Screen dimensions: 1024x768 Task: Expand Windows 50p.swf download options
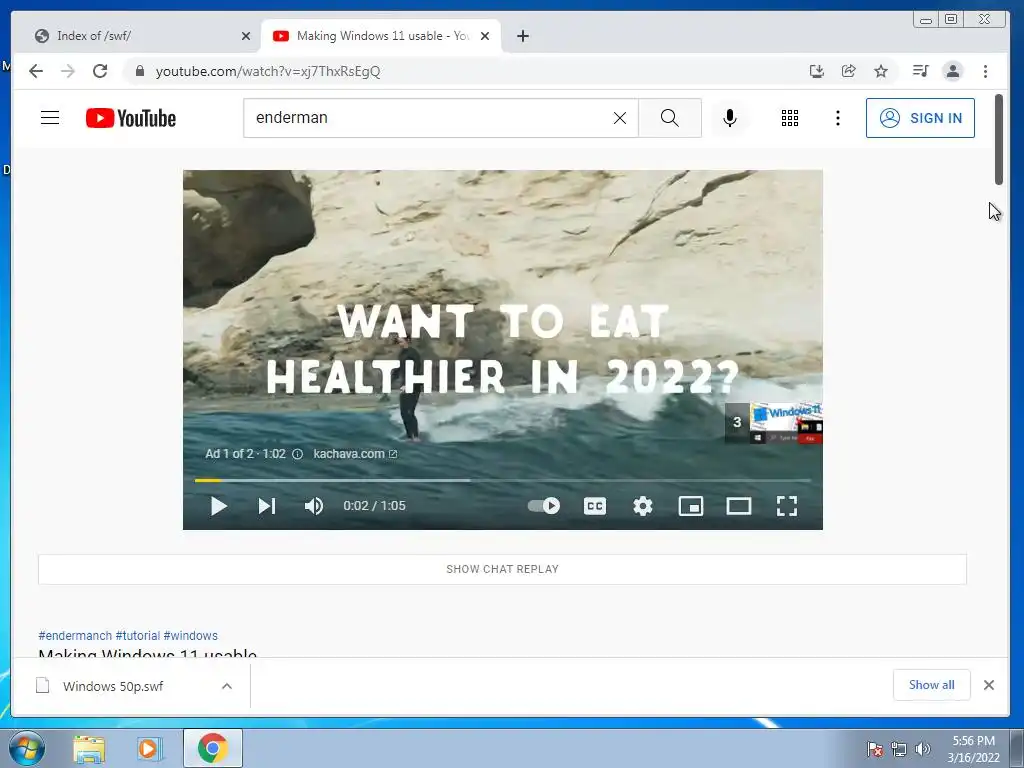coord(227,686)
